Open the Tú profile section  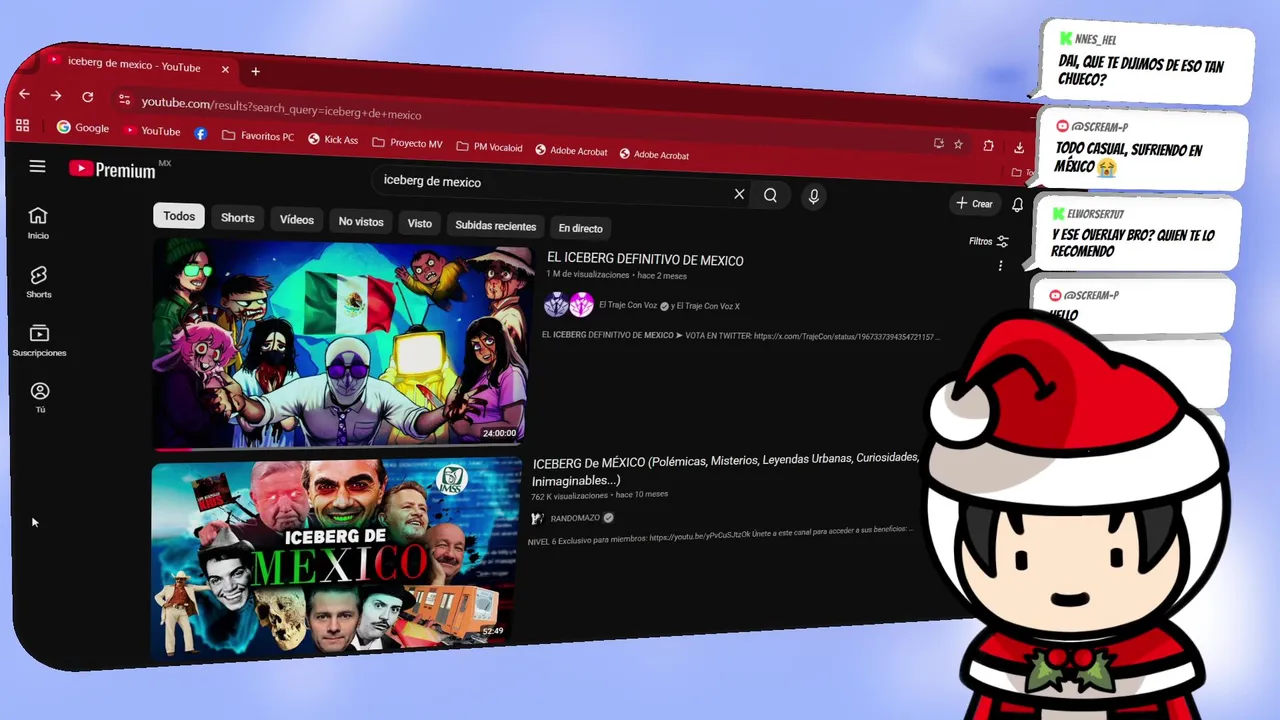click(40, 398)
